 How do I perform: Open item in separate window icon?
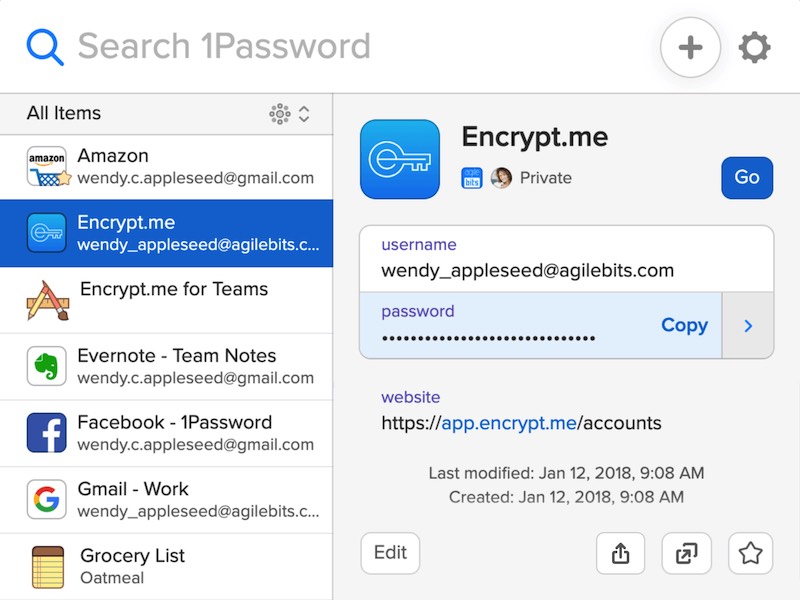pyautogui.click(x=686, y=553)
